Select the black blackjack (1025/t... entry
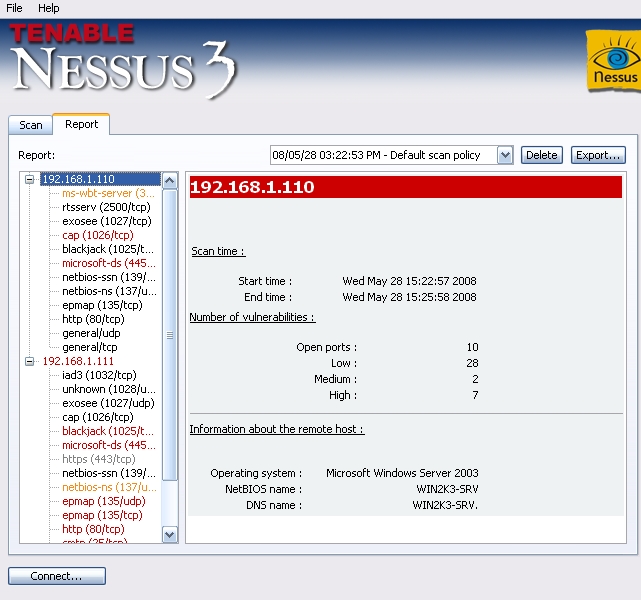 pos(108,249)
